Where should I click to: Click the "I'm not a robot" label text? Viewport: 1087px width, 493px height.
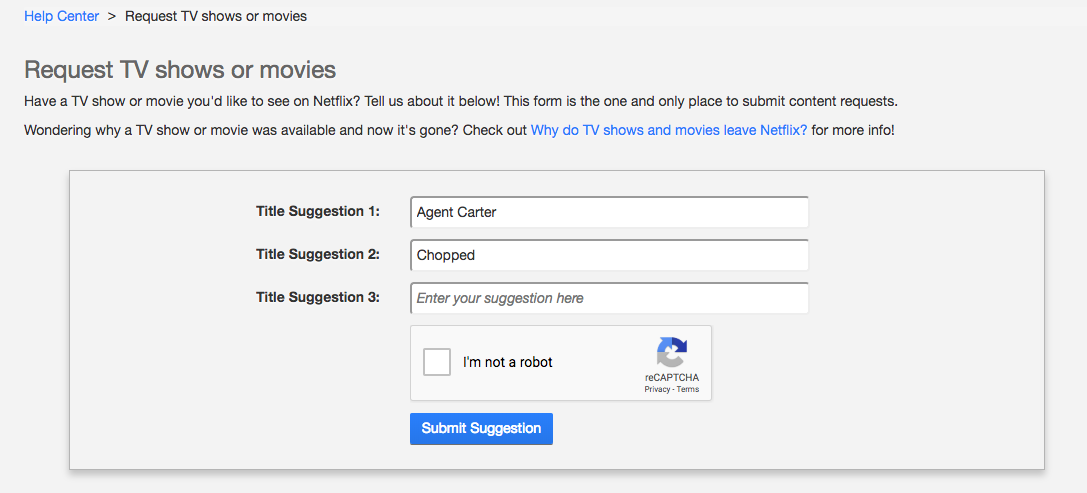point(508,362)
